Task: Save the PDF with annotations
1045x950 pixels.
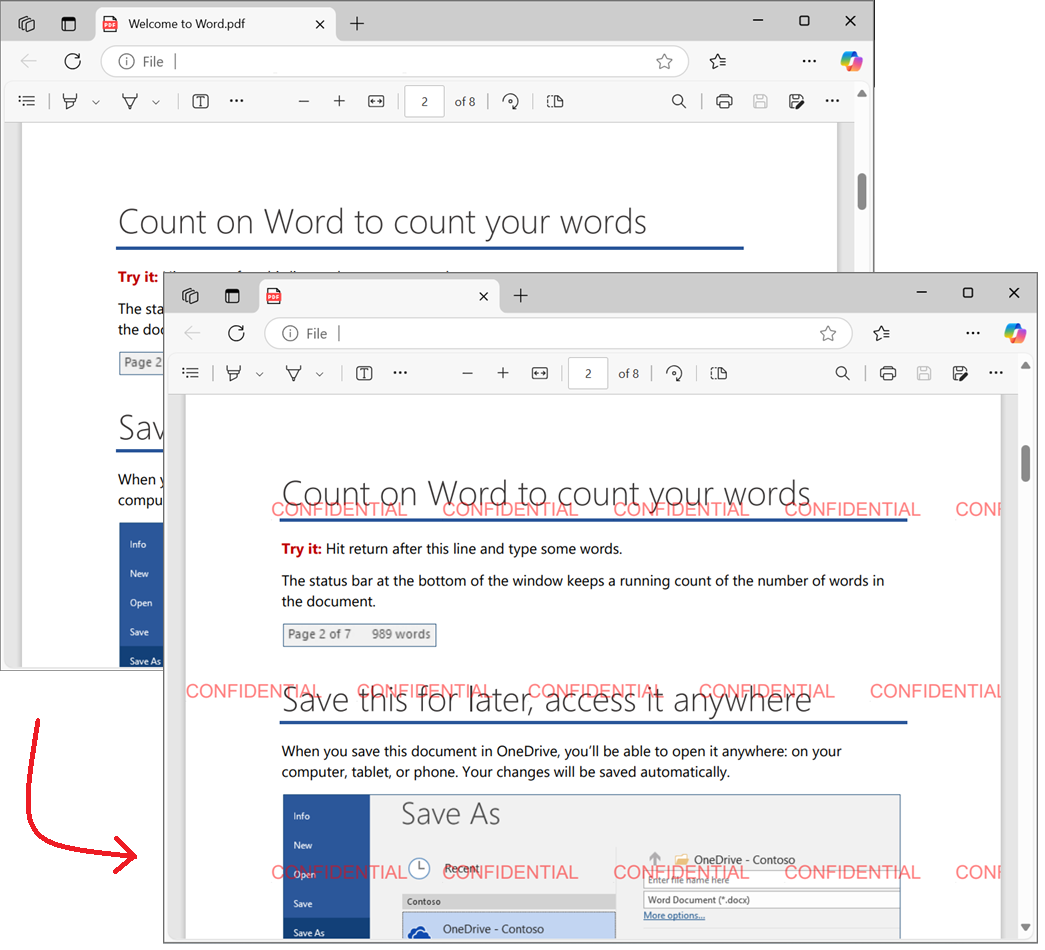Action: click(960, 373)
